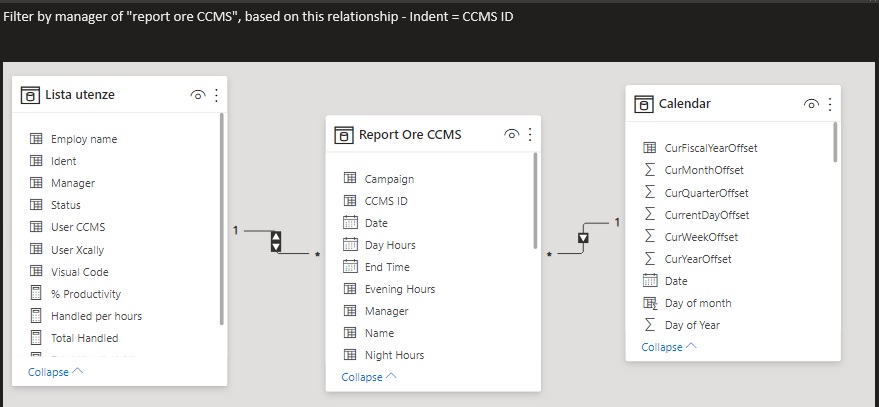Click the Lista utenze table title
The height and width of the screenshot is (407, 879).
[x=79, y=95]
